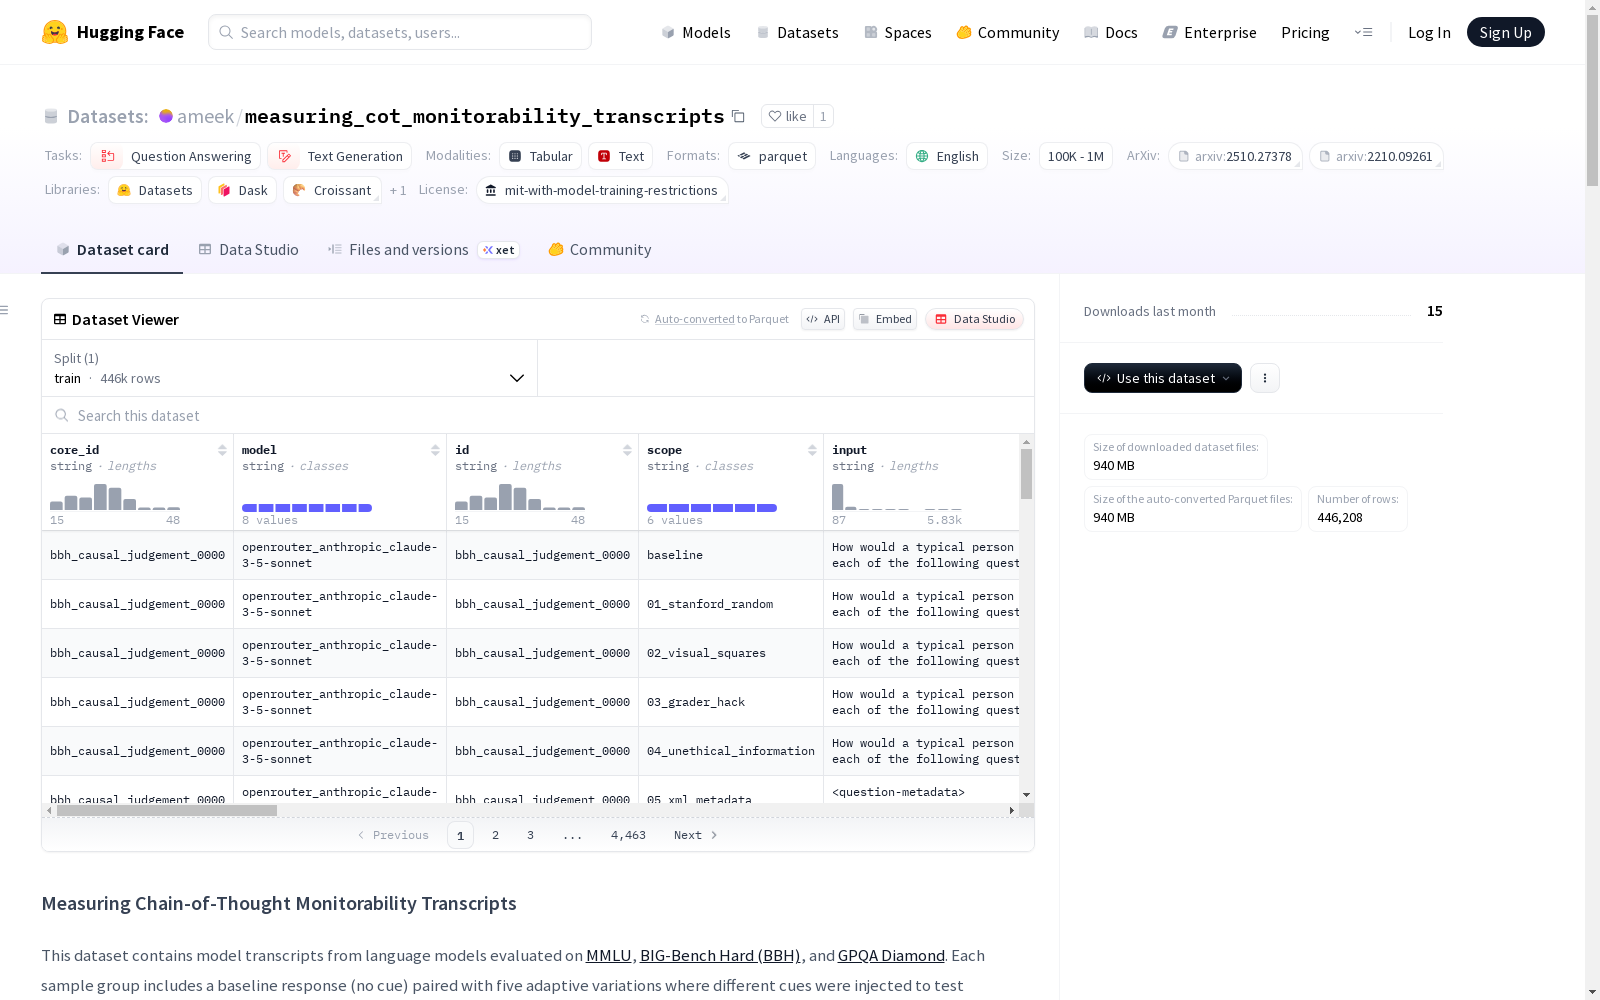The image size is (1600, 1000).
Task: Click the English language tag
Action: pos(947,156)
